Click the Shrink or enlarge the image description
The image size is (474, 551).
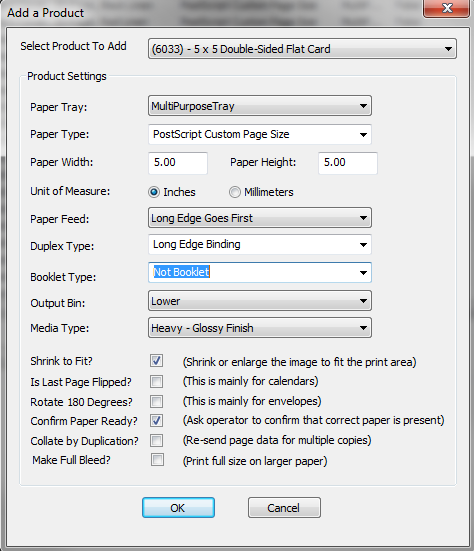[299, 362]
